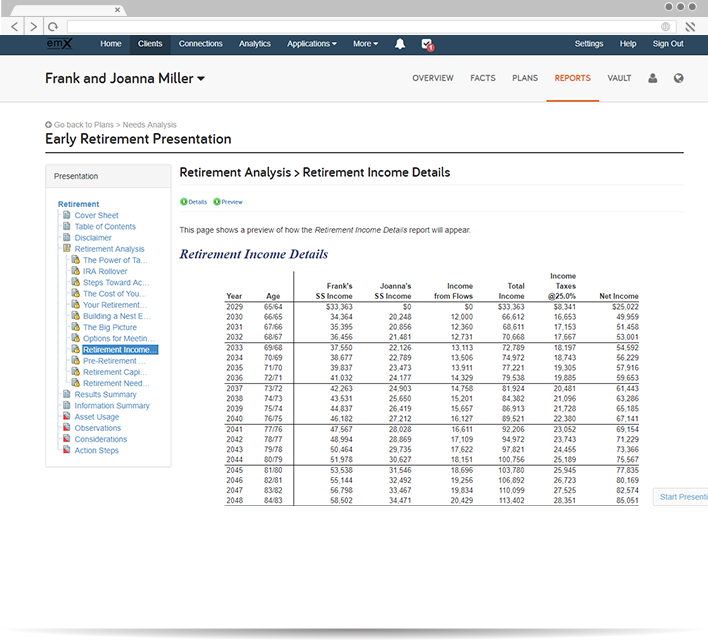The height and width of the screenshot is (640, 708).
Task: Click the notifications bell icon
Action: click(400, 44)
